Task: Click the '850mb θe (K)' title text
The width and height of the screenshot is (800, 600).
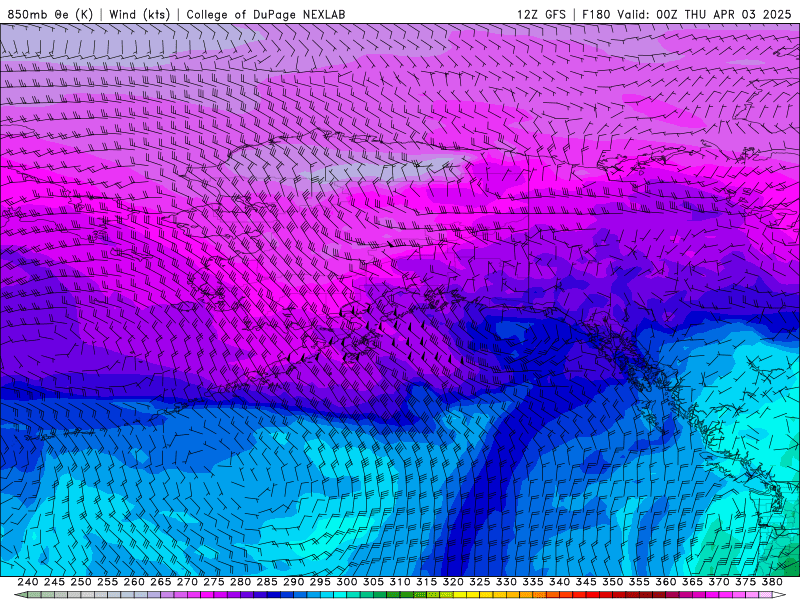Action: click(50, 14)
